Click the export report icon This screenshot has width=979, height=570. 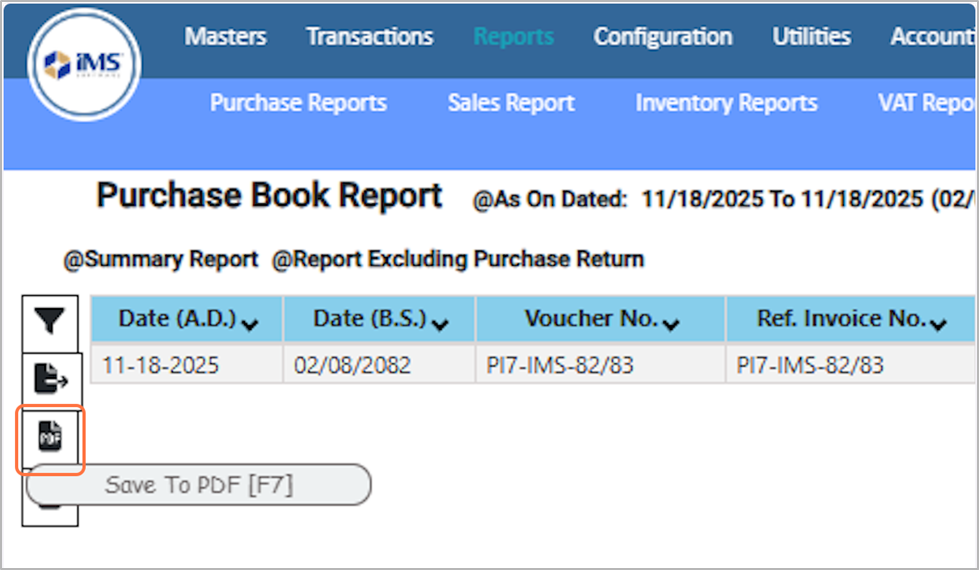pos(49,378)
